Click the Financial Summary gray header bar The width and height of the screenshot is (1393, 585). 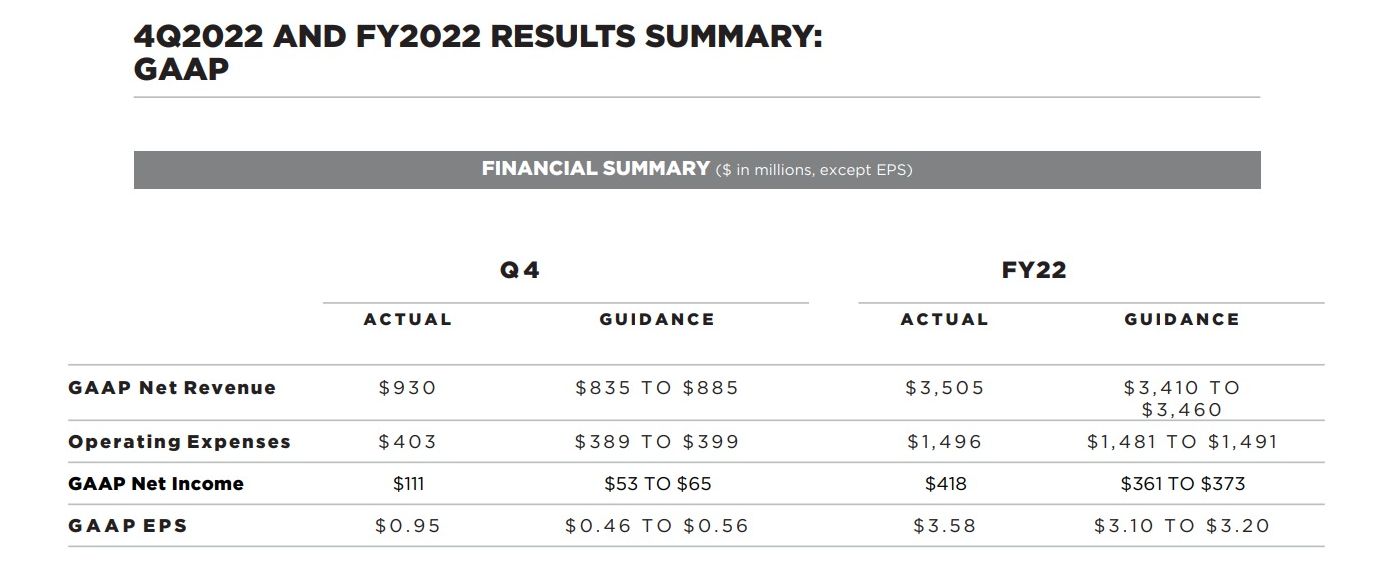pyautogui.click(x=696, y=170)
